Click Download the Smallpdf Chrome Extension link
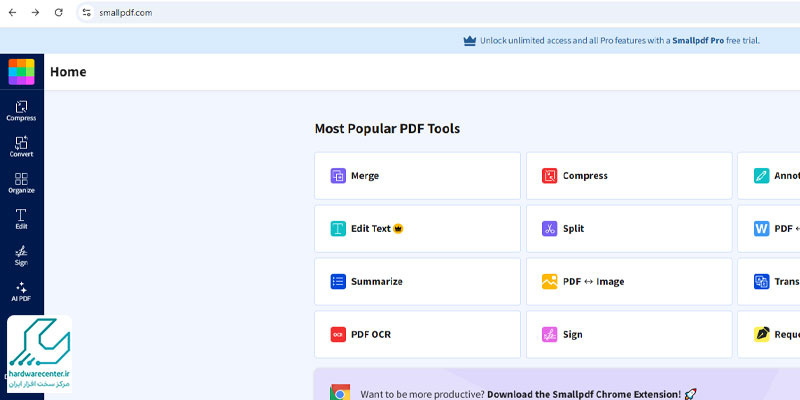The image size is (800, 400). pos(584,394)
